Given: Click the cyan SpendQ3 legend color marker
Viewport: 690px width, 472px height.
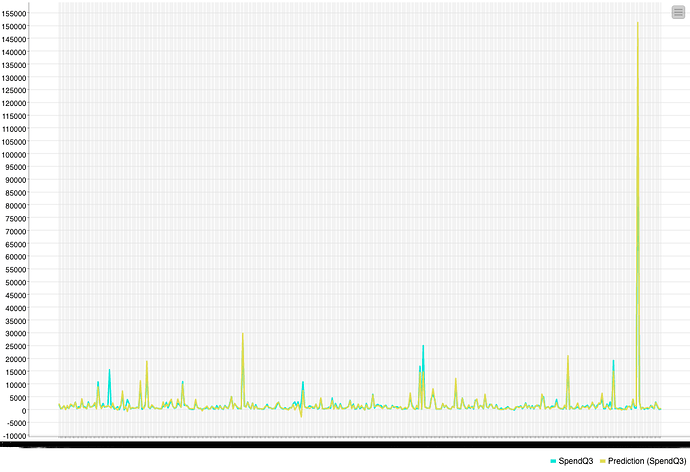Looking at the screenshot, I should click(553, 461).
